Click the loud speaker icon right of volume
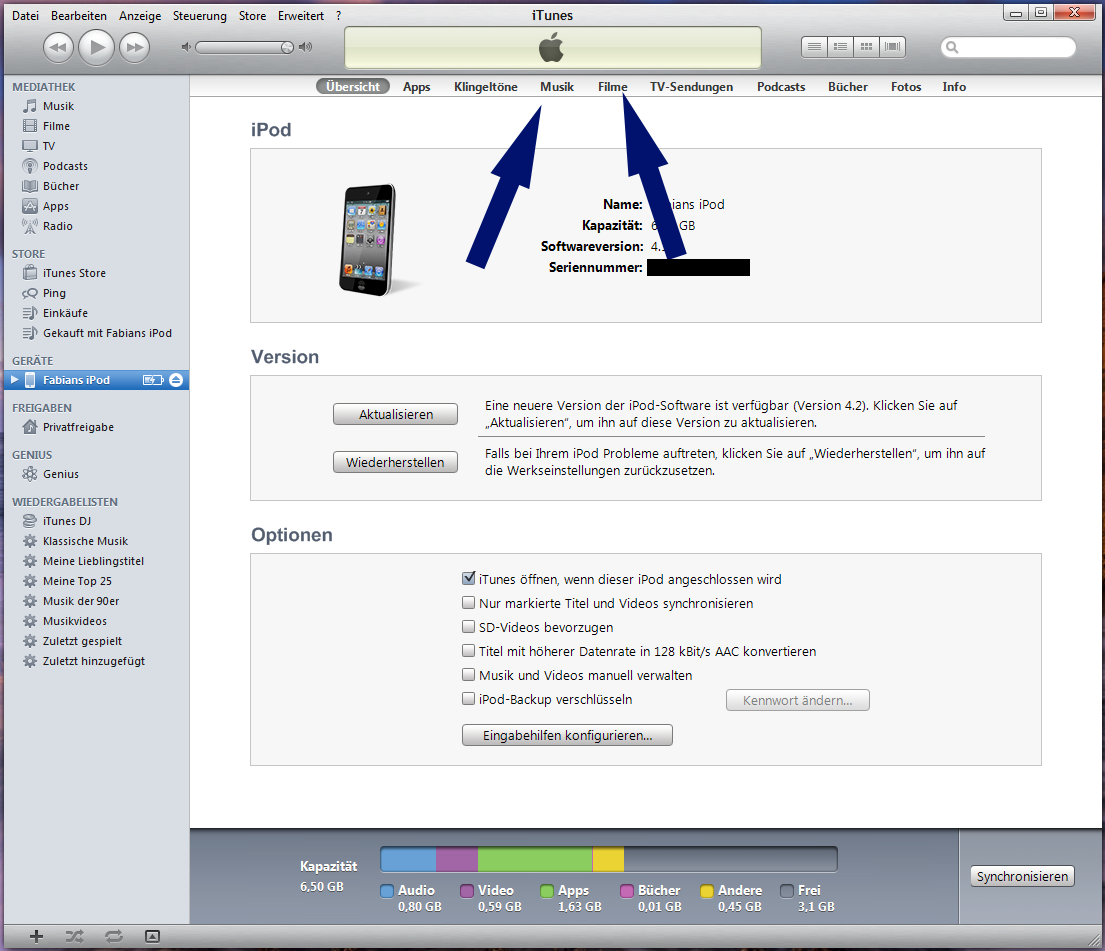The height and width of the screenshot is (951, 1105). pyautogui.click(x=305, y=47)
